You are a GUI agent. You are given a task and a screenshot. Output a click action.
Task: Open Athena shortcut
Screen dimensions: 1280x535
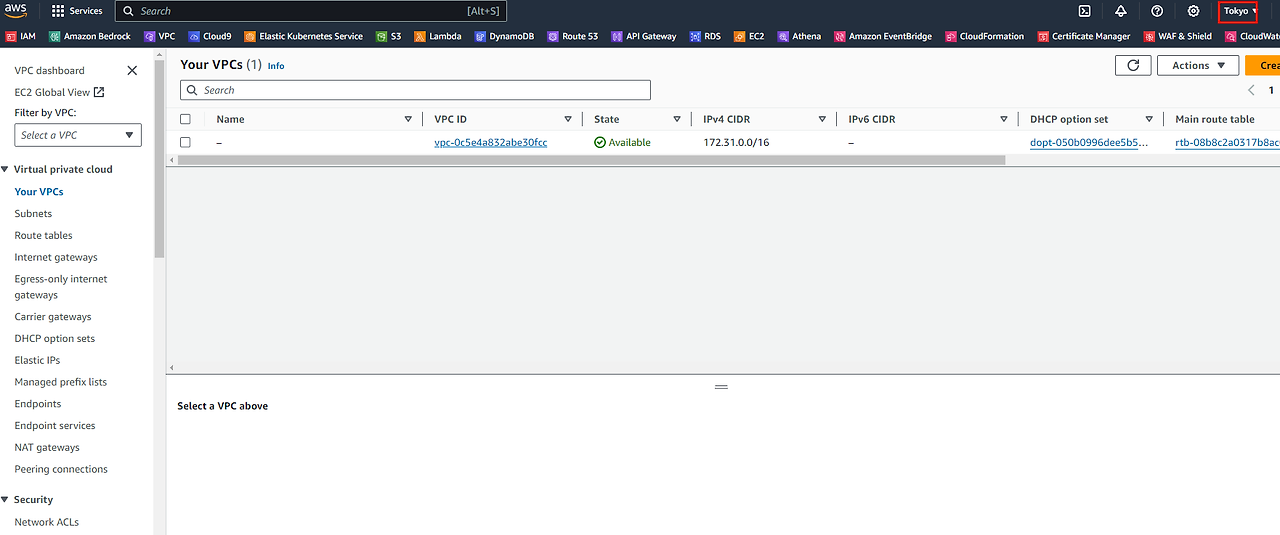[x=799, y=36]
